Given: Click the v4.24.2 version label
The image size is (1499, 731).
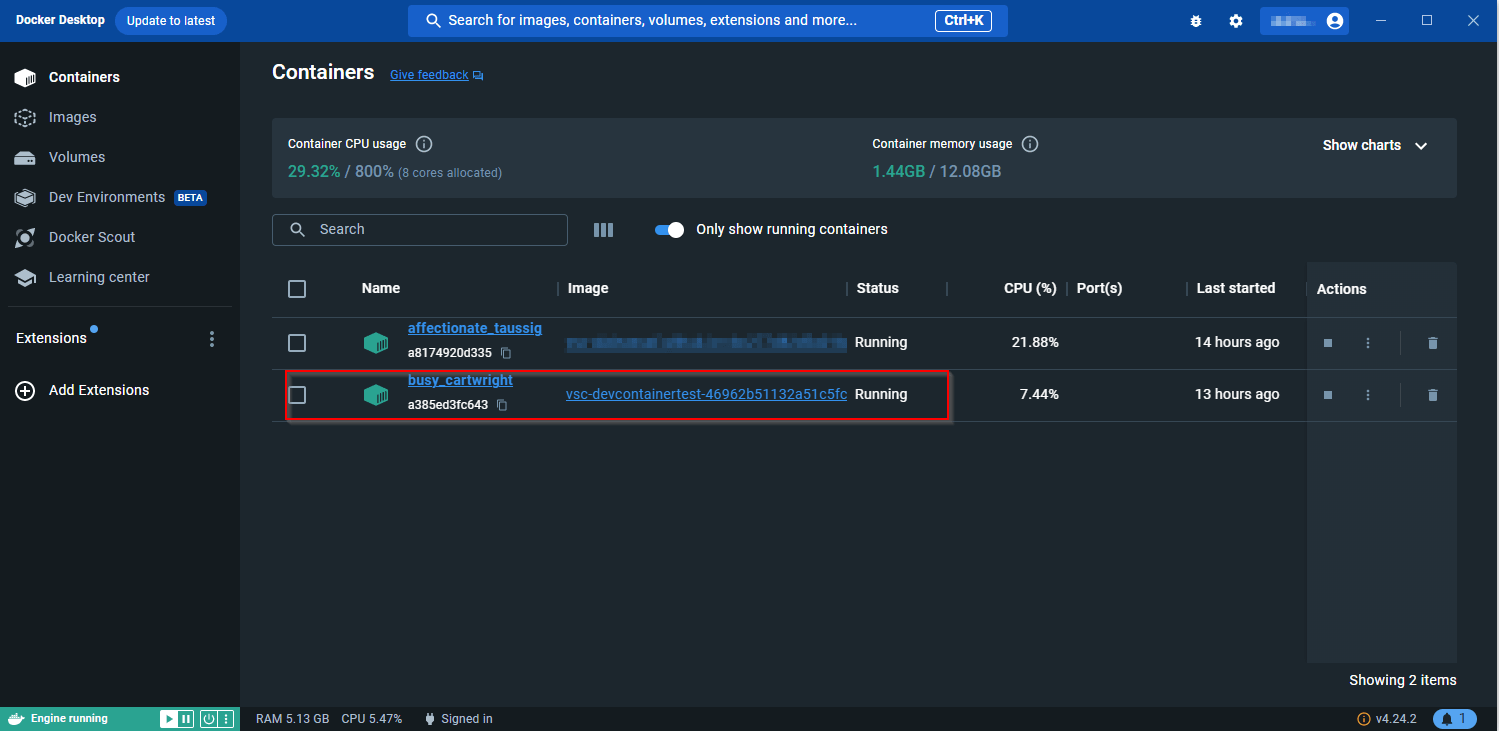Looking at the screenshot, I should pyautogui.click(x=1396, y=719).
